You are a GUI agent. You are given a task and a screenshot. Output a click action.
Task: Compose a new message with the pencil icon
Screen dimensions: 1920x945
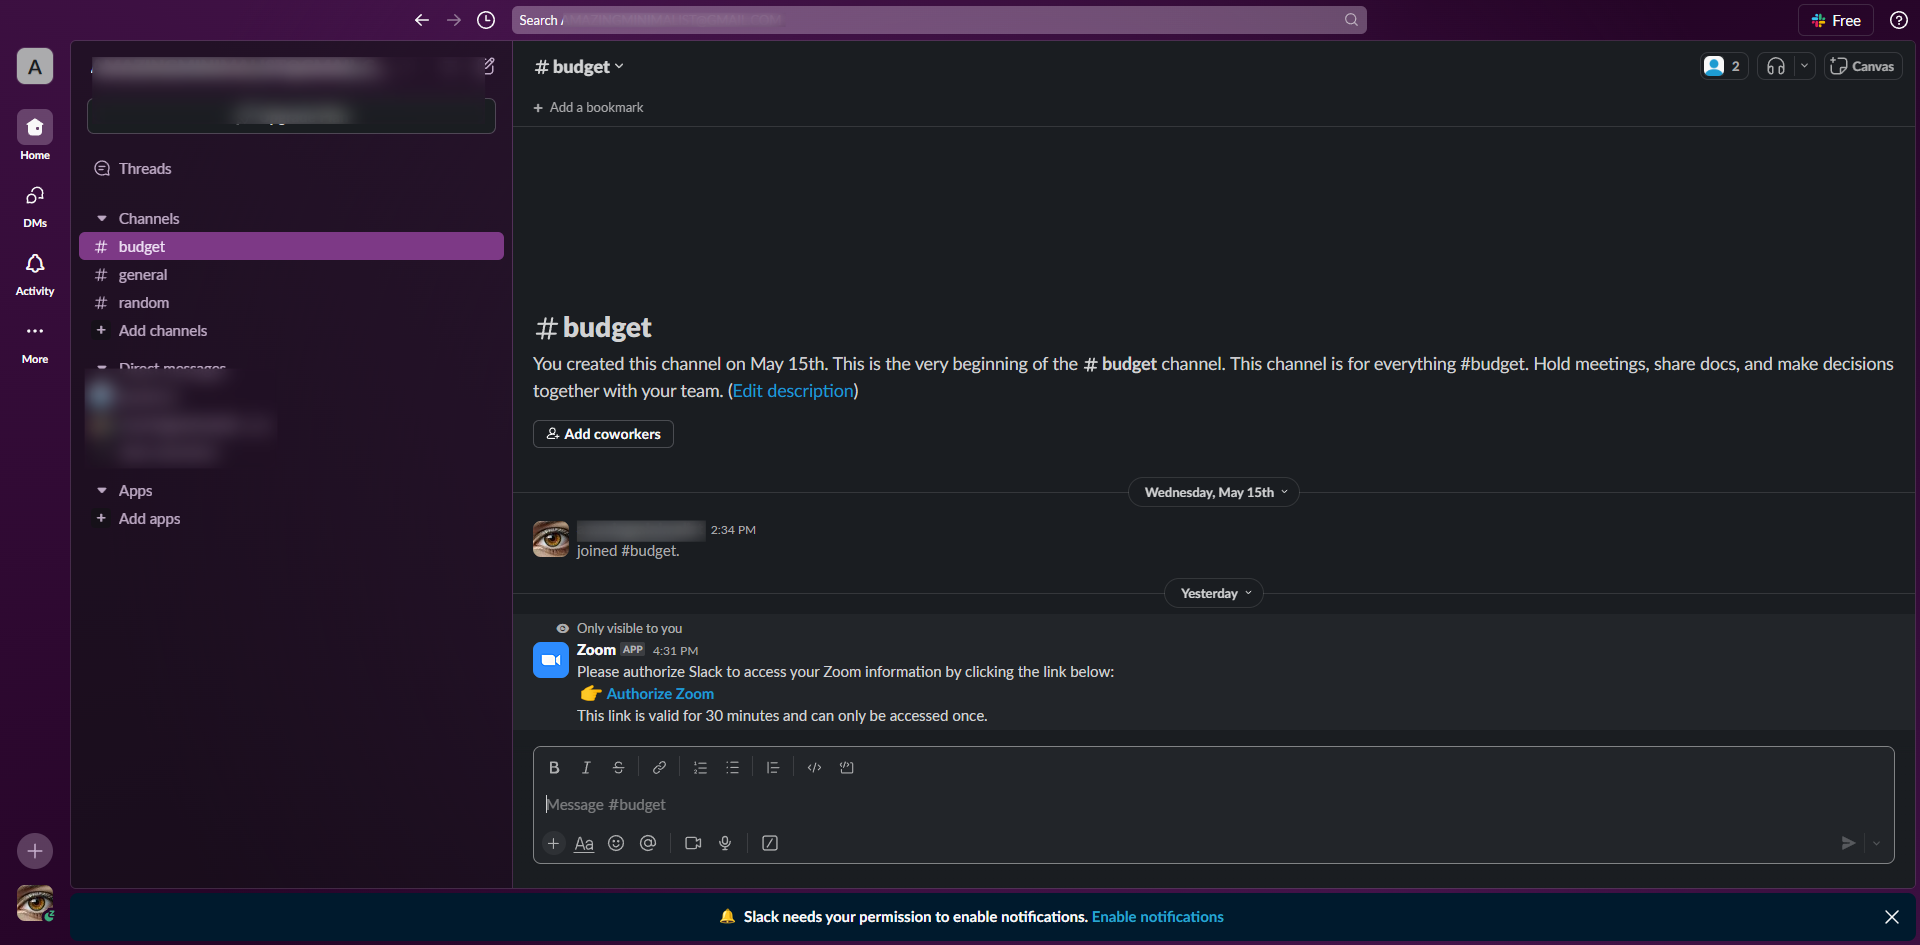(488, 66)
